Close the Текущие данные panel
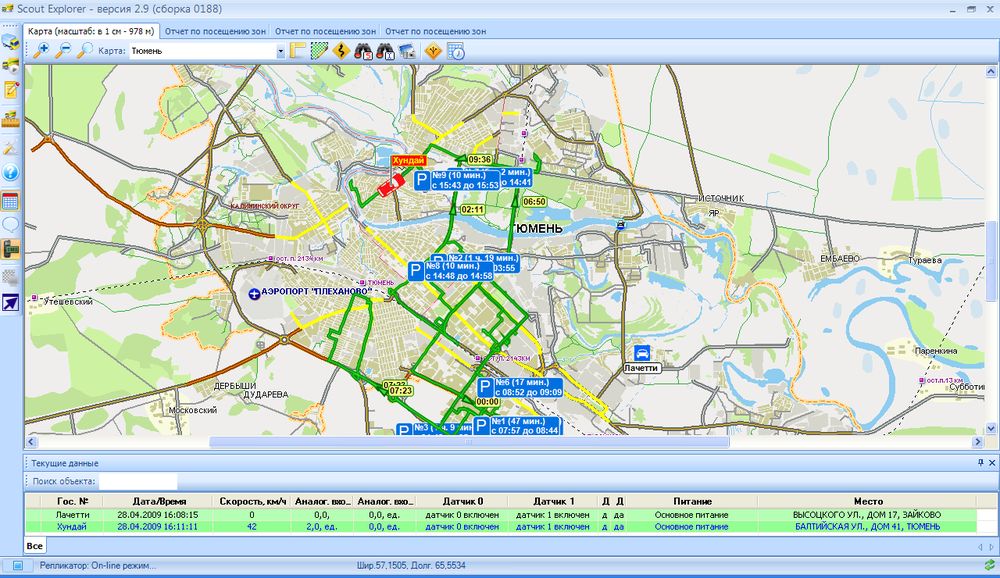The width and height of the screenshot is (1000, 578). click(992, 463)
